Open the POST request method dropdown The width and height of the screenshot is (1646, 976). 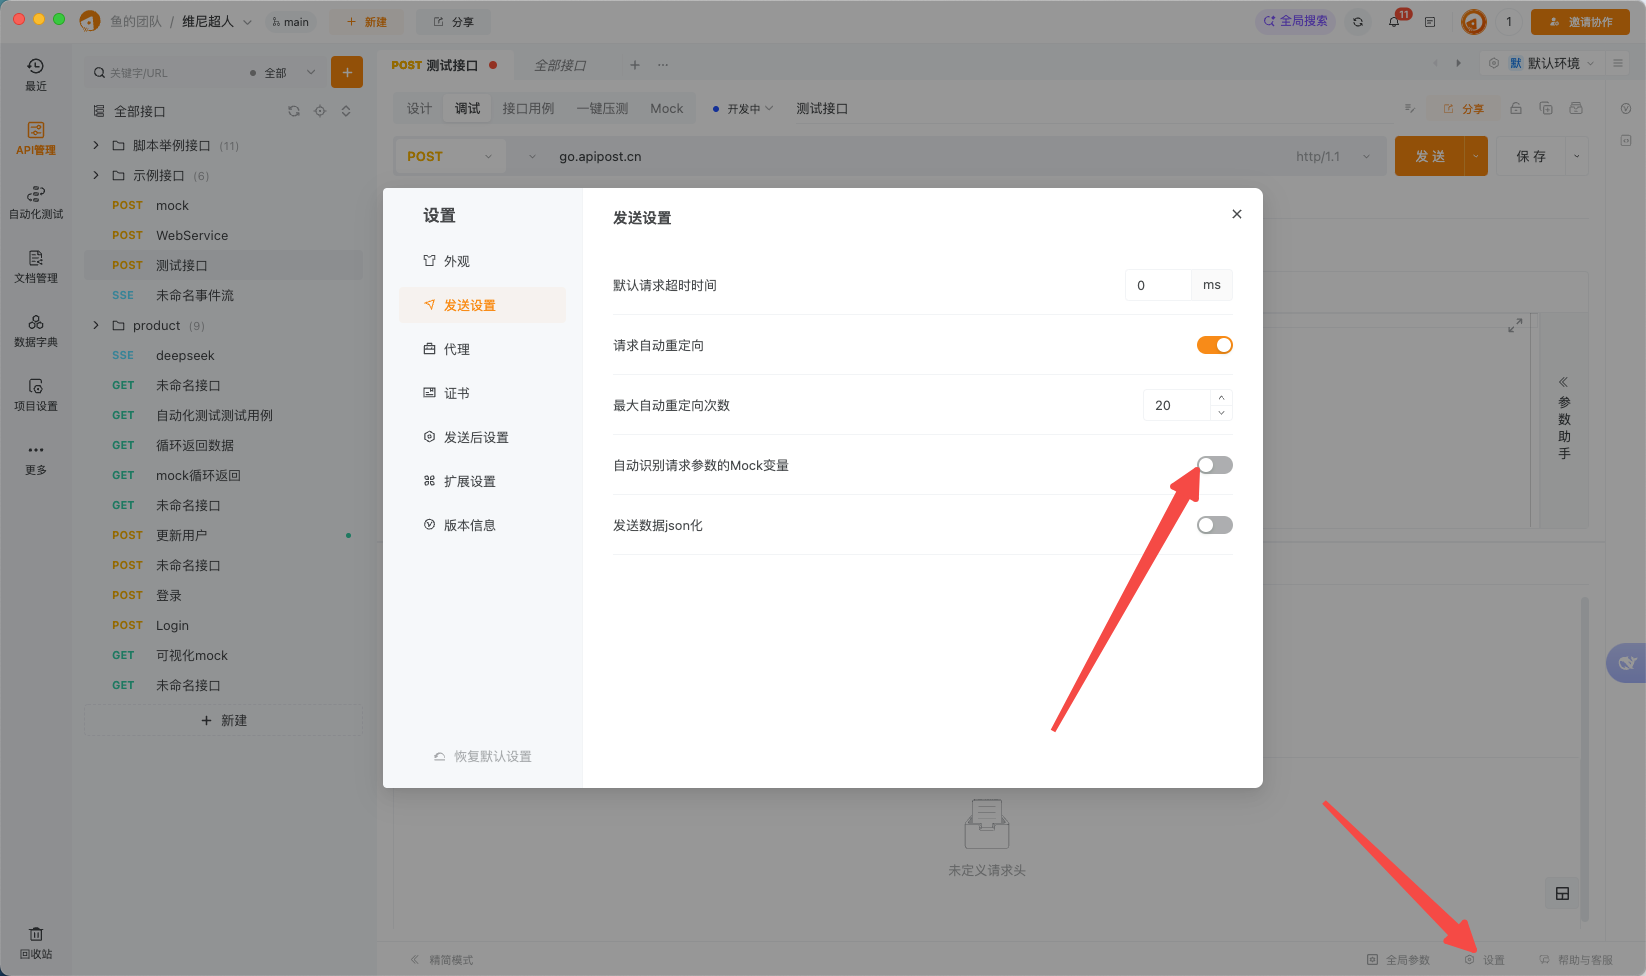click(449, 156)
